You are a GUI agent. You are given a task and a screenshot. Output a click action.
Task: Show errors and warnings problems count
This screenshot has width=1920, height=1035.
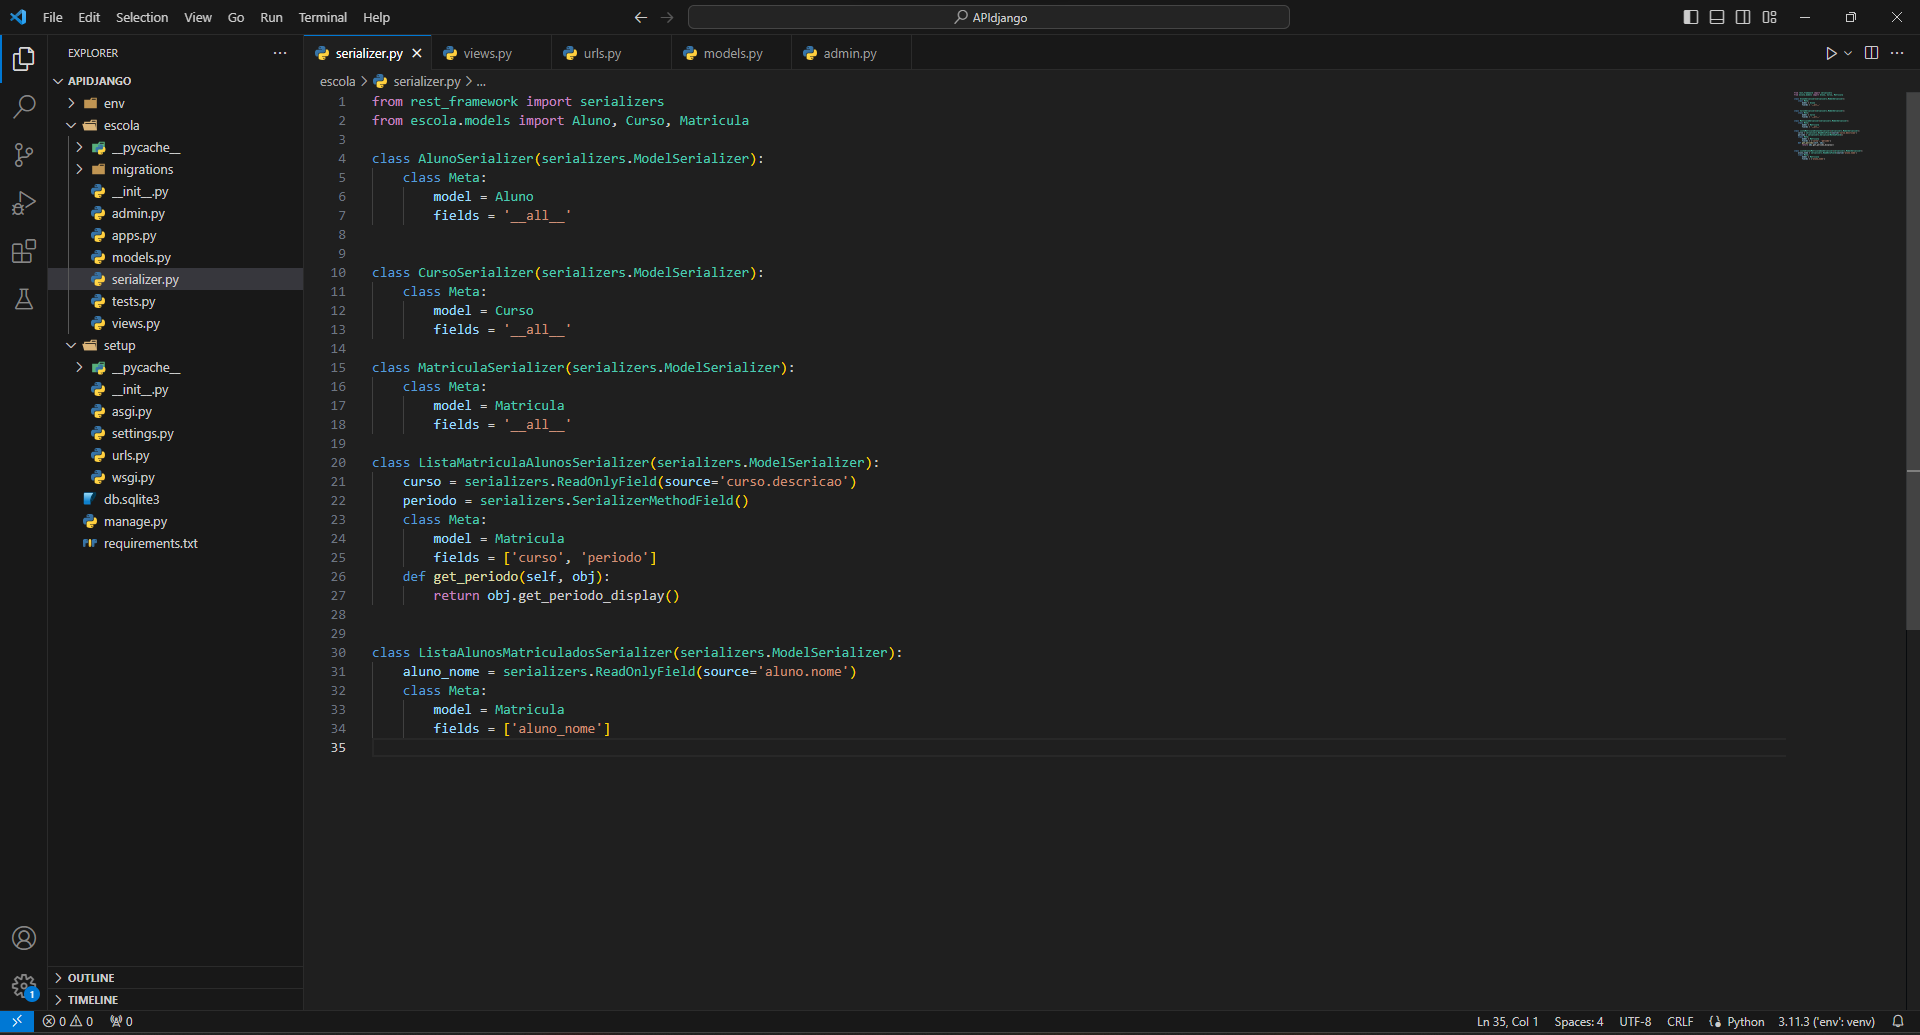(x=68, y=1021)
